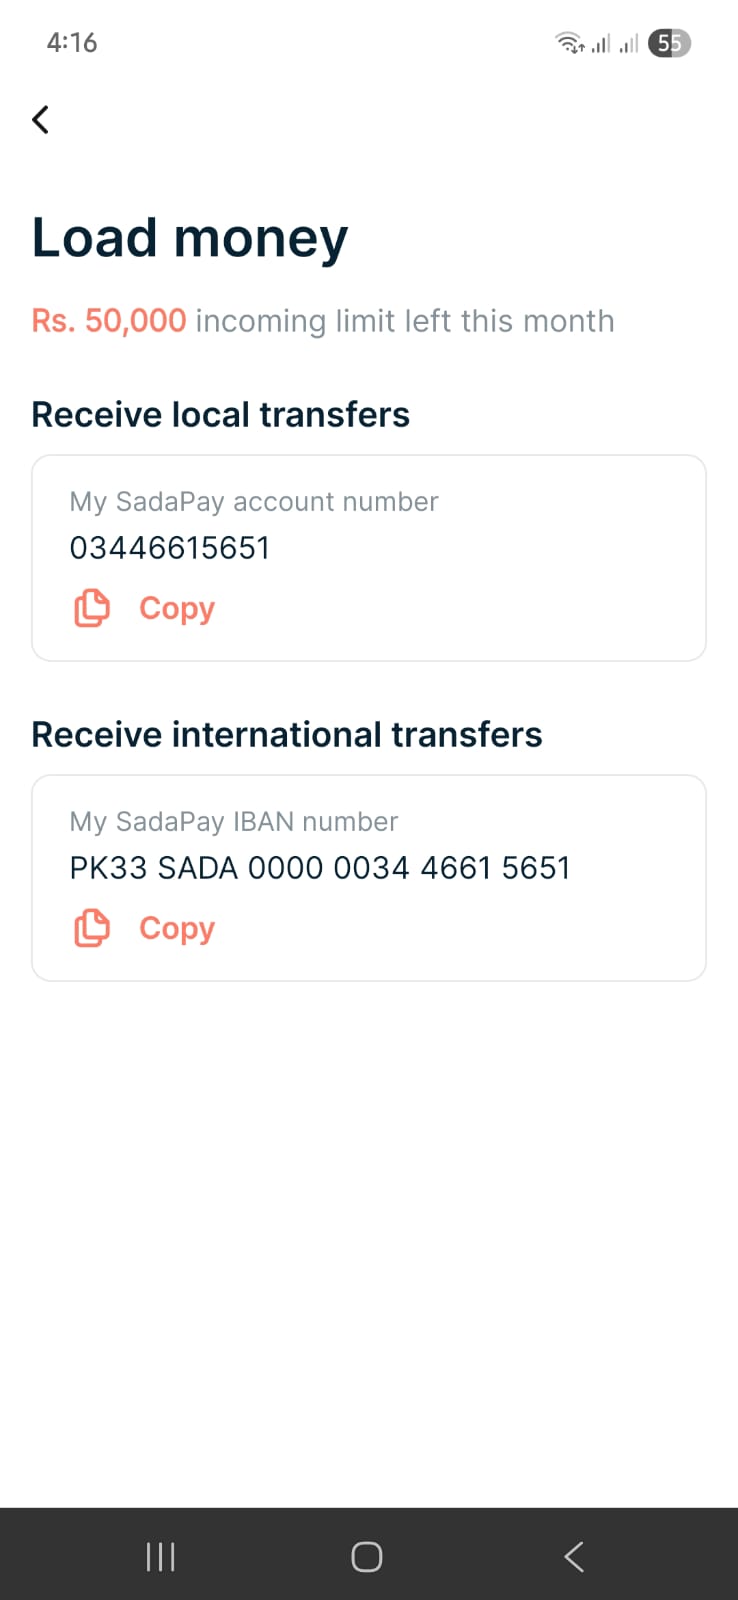Click copy icon under SadaPay account number
738x1600 pixels.
click(x=92, y=608)
